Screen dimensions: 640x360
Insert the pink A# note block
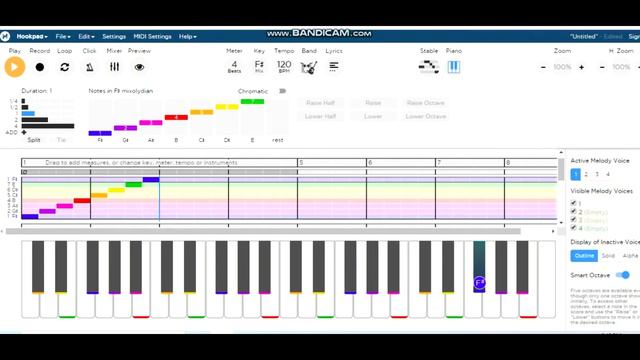pyautogui.click(x=151, y=122)
